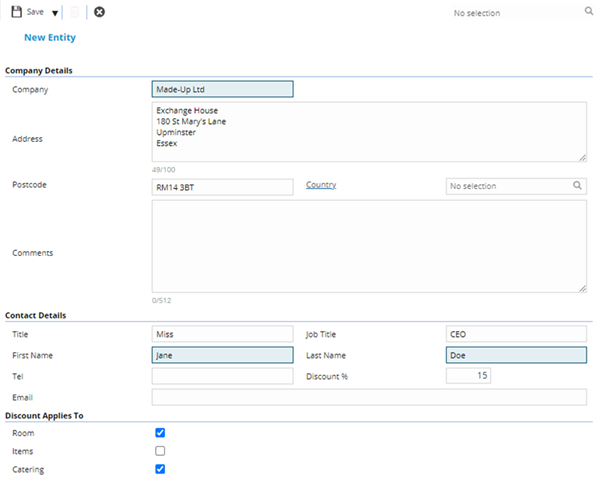Enable the Items discount checkbox
600x489 pixels.
(x=160, y=451)
